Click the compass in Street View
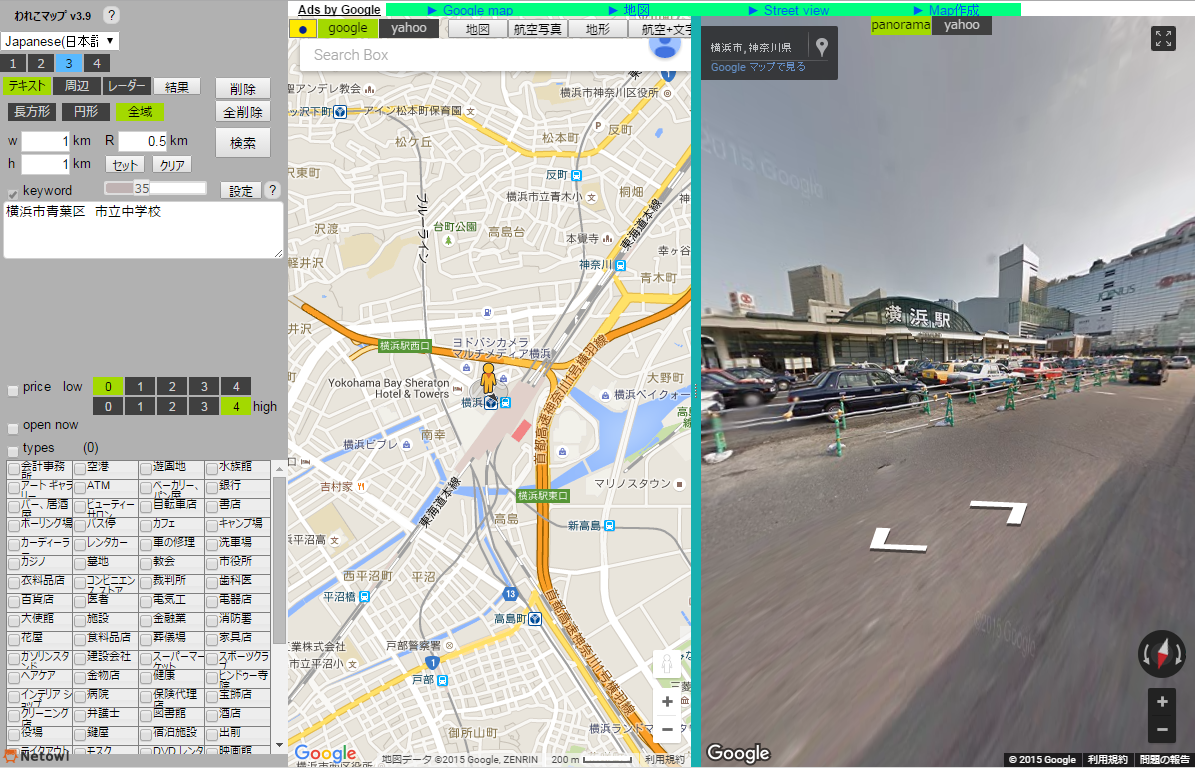 click(x=1162, y=654)
